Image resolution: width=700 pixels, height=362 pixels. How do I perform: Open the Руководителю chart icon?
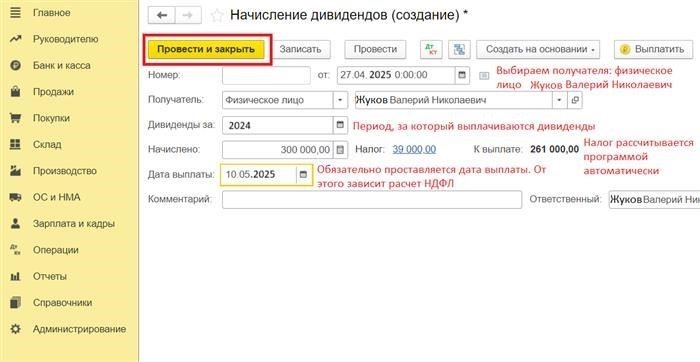coord(16,39)
